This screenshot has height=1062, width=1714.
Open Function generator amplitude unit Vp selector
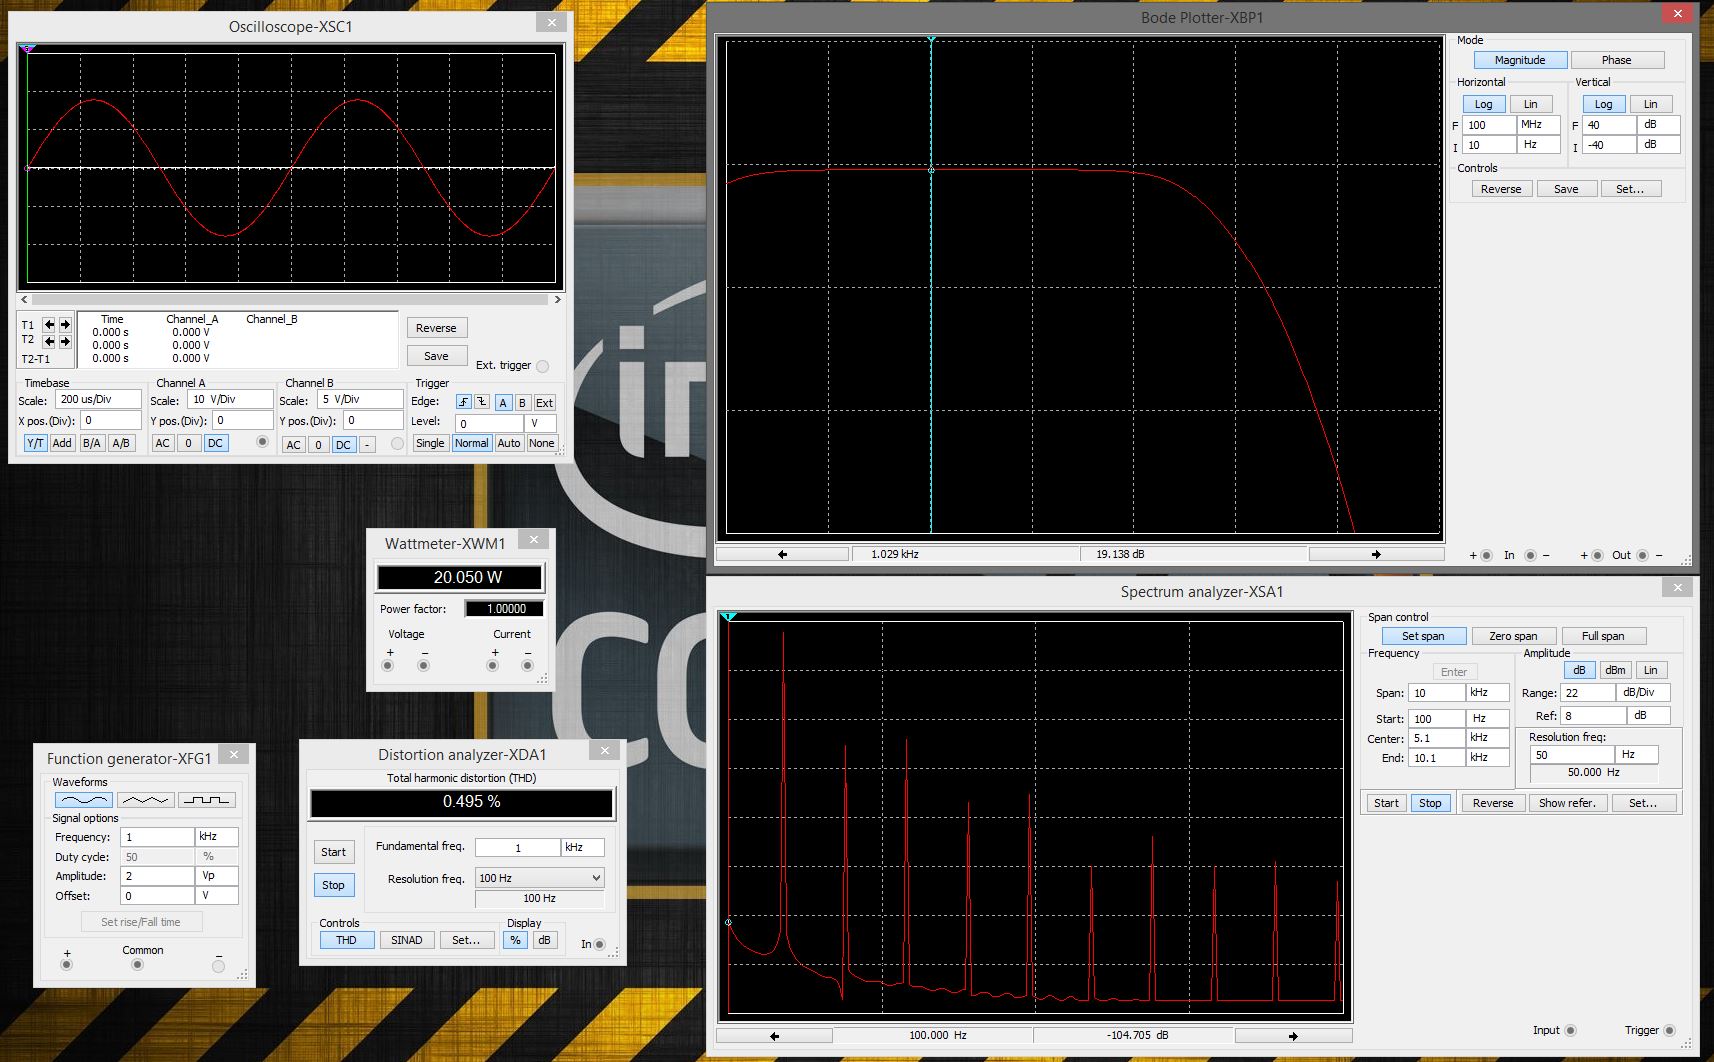coord(217,876)
